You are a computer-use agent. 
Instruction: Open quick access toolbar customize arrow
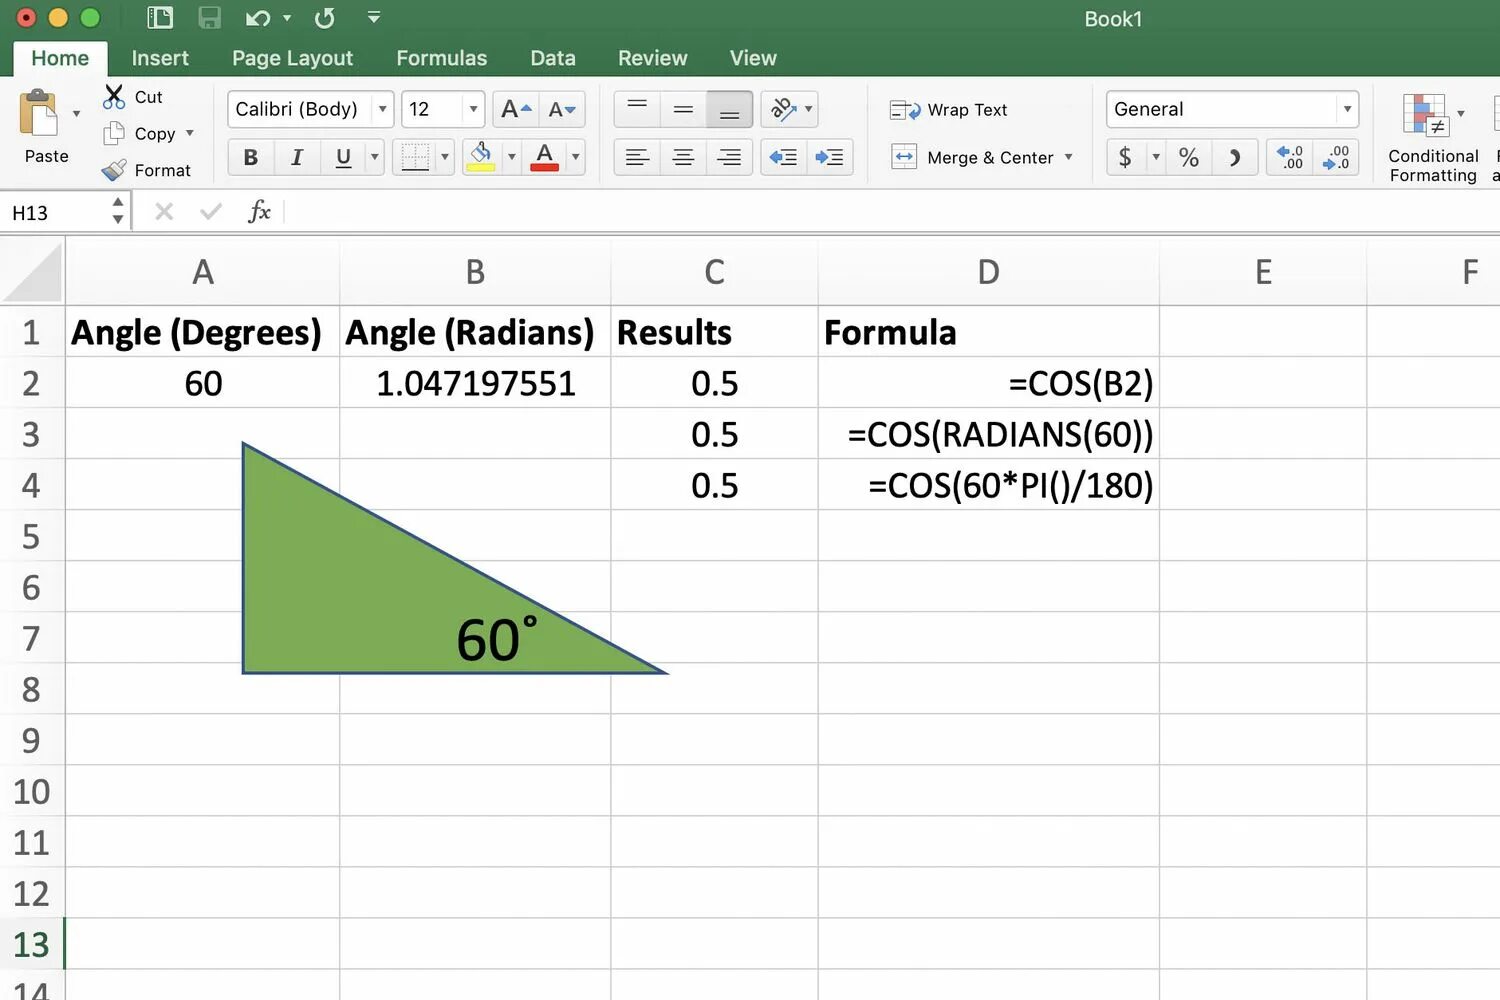tap(374, 17)
